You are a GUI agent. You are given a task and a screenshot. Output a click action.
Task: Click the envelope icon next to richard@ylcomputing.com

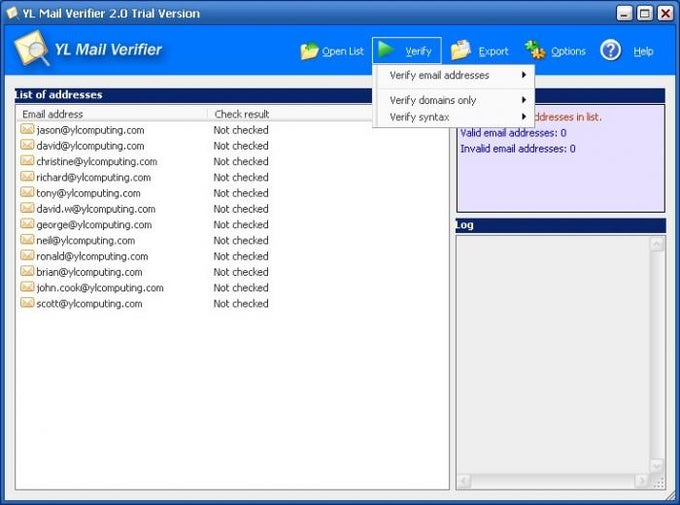coord(27,176)
